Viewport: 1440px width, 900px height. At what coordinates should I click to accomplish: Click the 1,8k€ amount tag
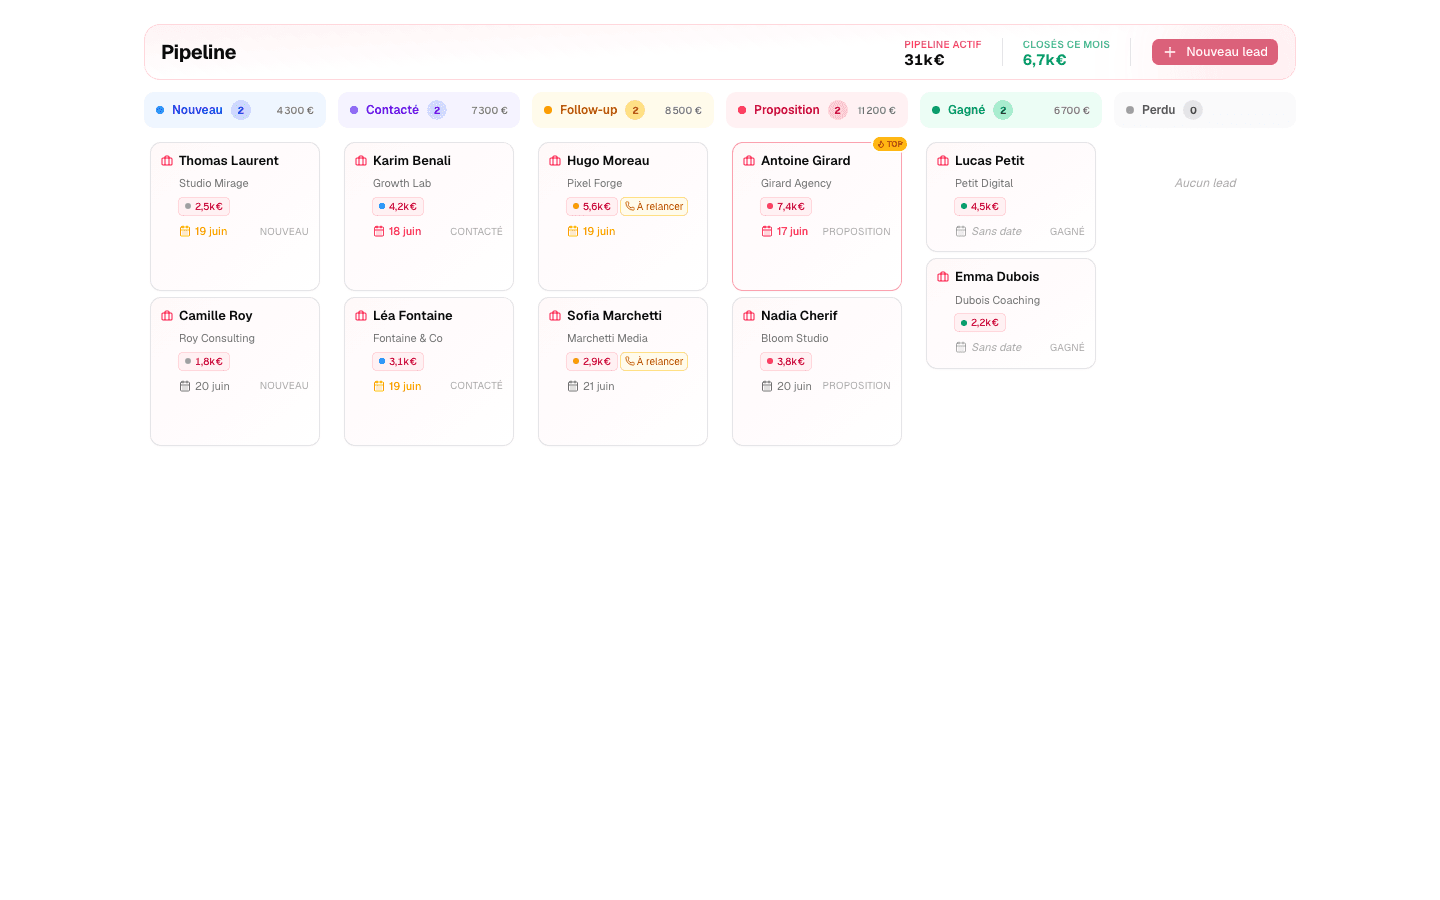coord(204,362)
